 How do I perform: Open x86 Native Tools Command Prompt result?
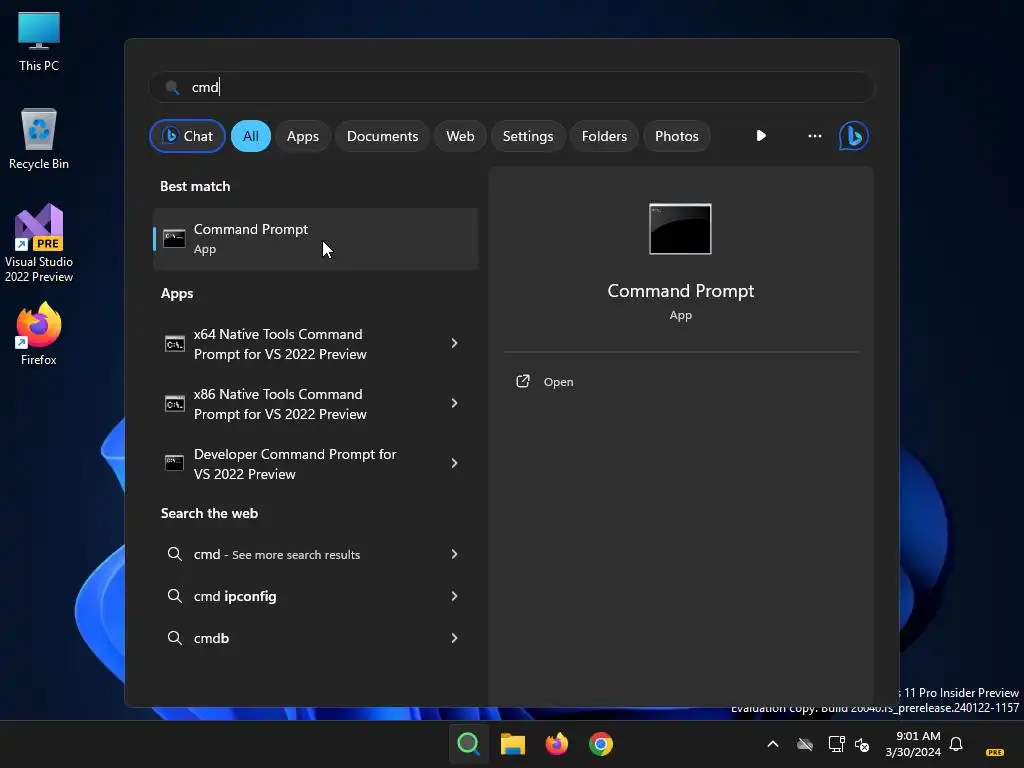[315, 404]
